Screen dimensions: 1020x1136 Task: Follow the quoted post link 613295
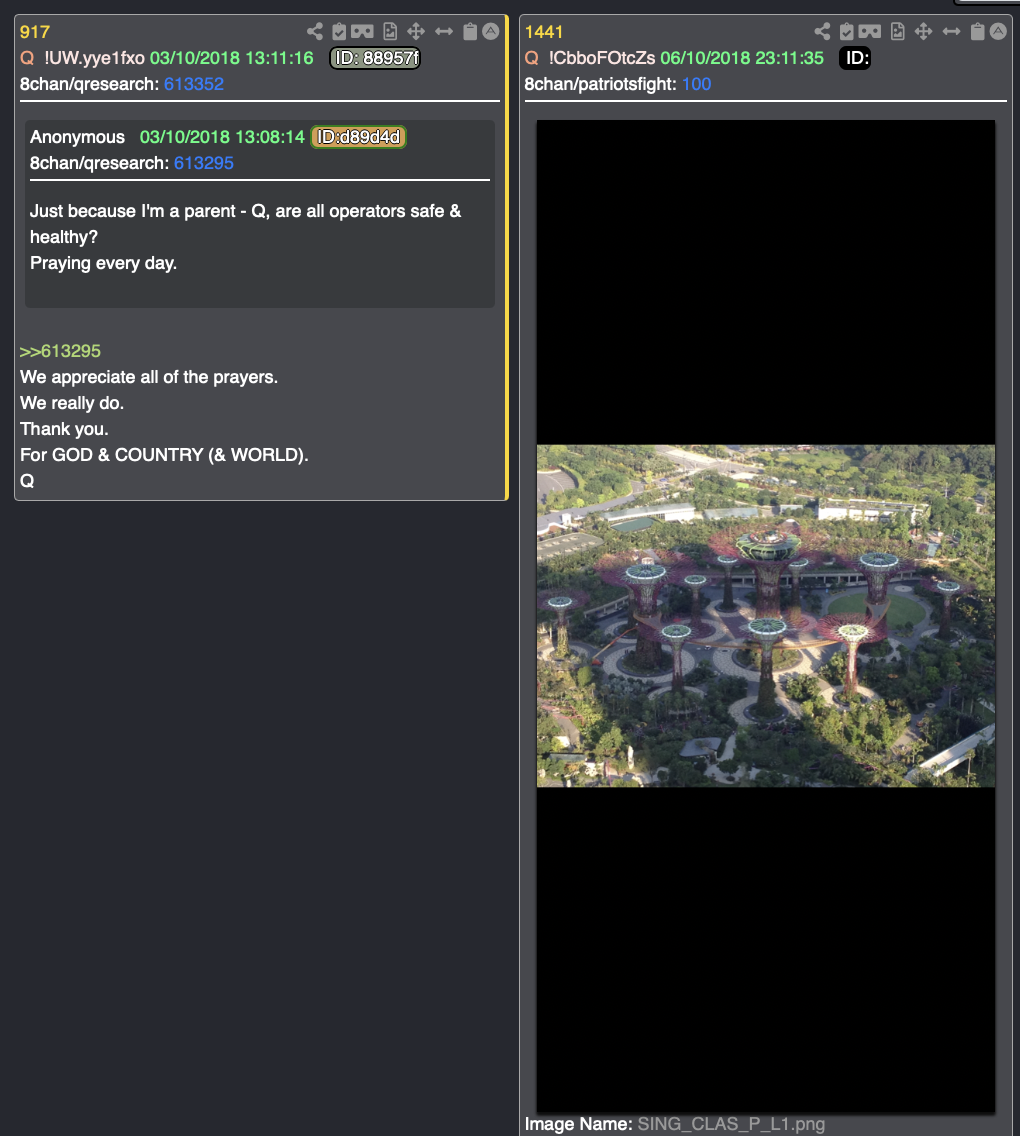pyautogui.click(x=204, y=163)
